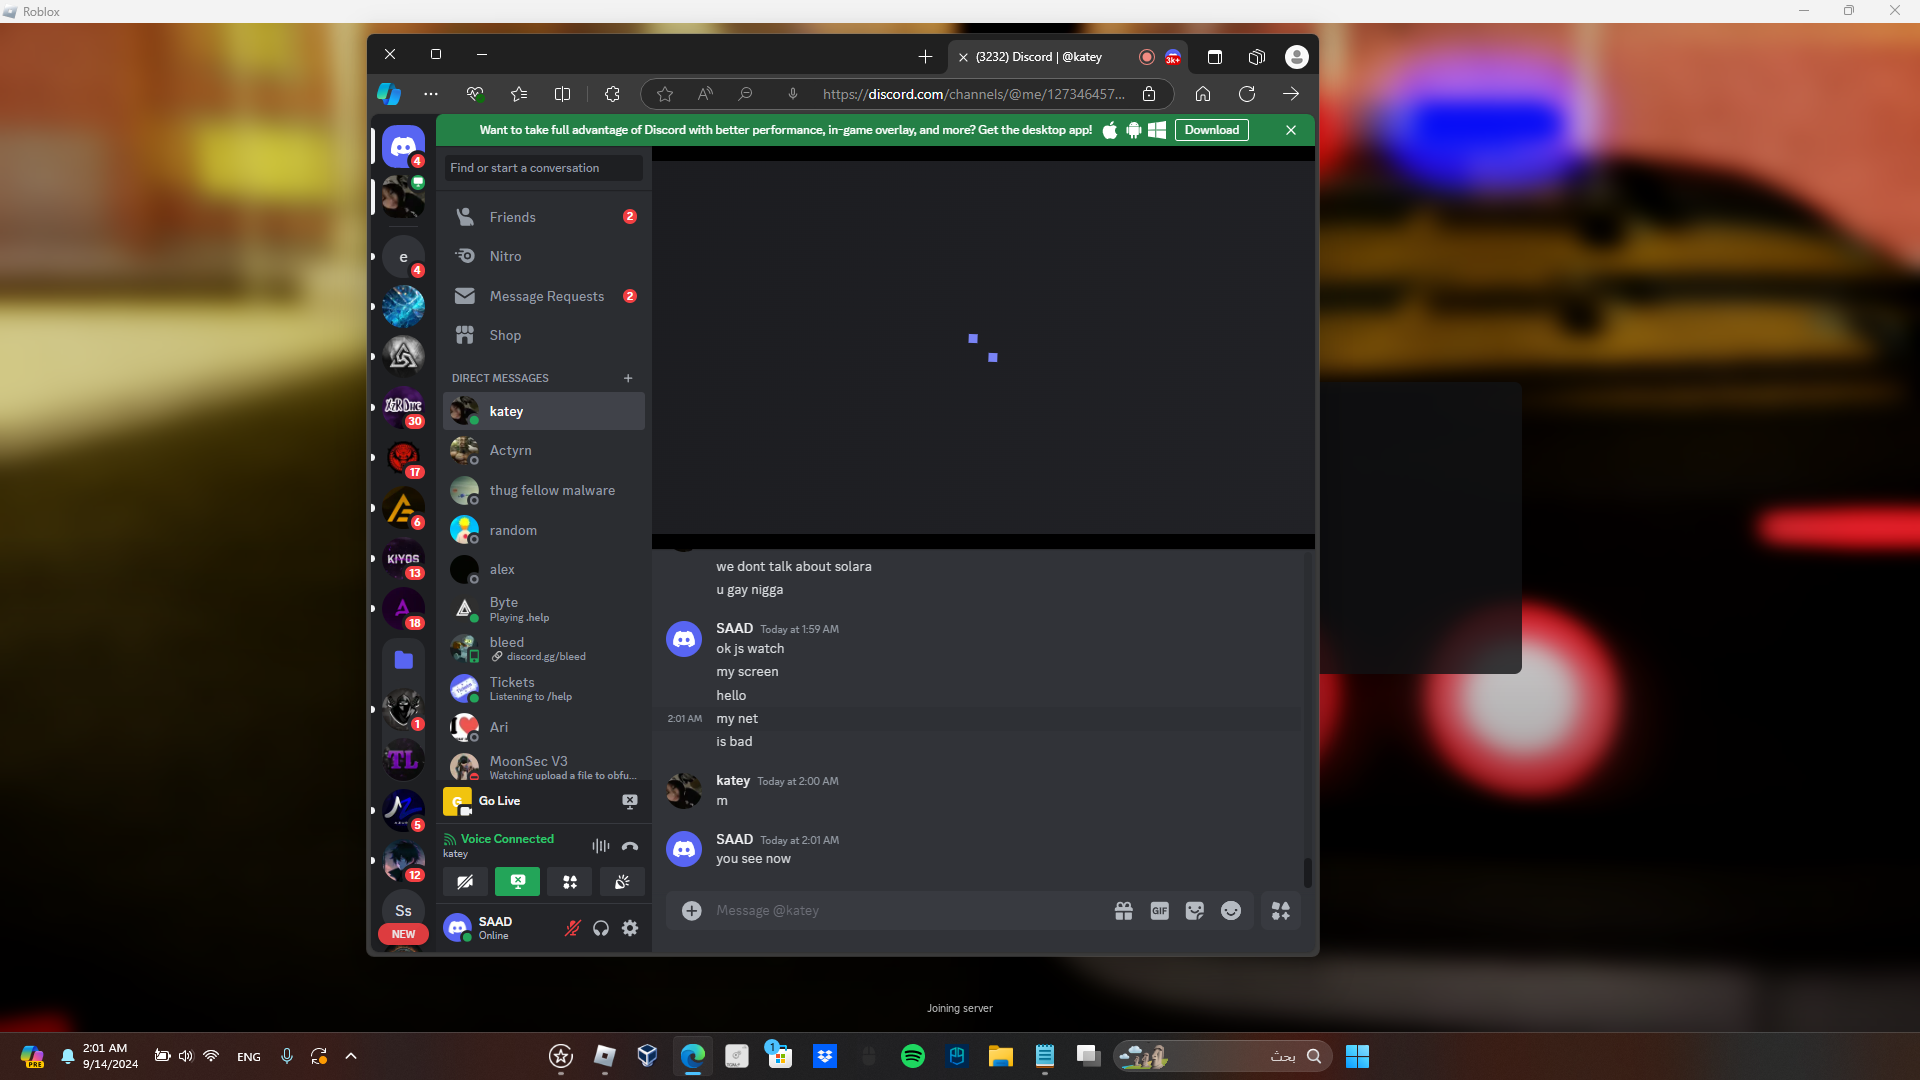Viewport: 1920px width, 1080px height.
Task: Open Edge settings and more menu
Action: (x=431, y=94)
